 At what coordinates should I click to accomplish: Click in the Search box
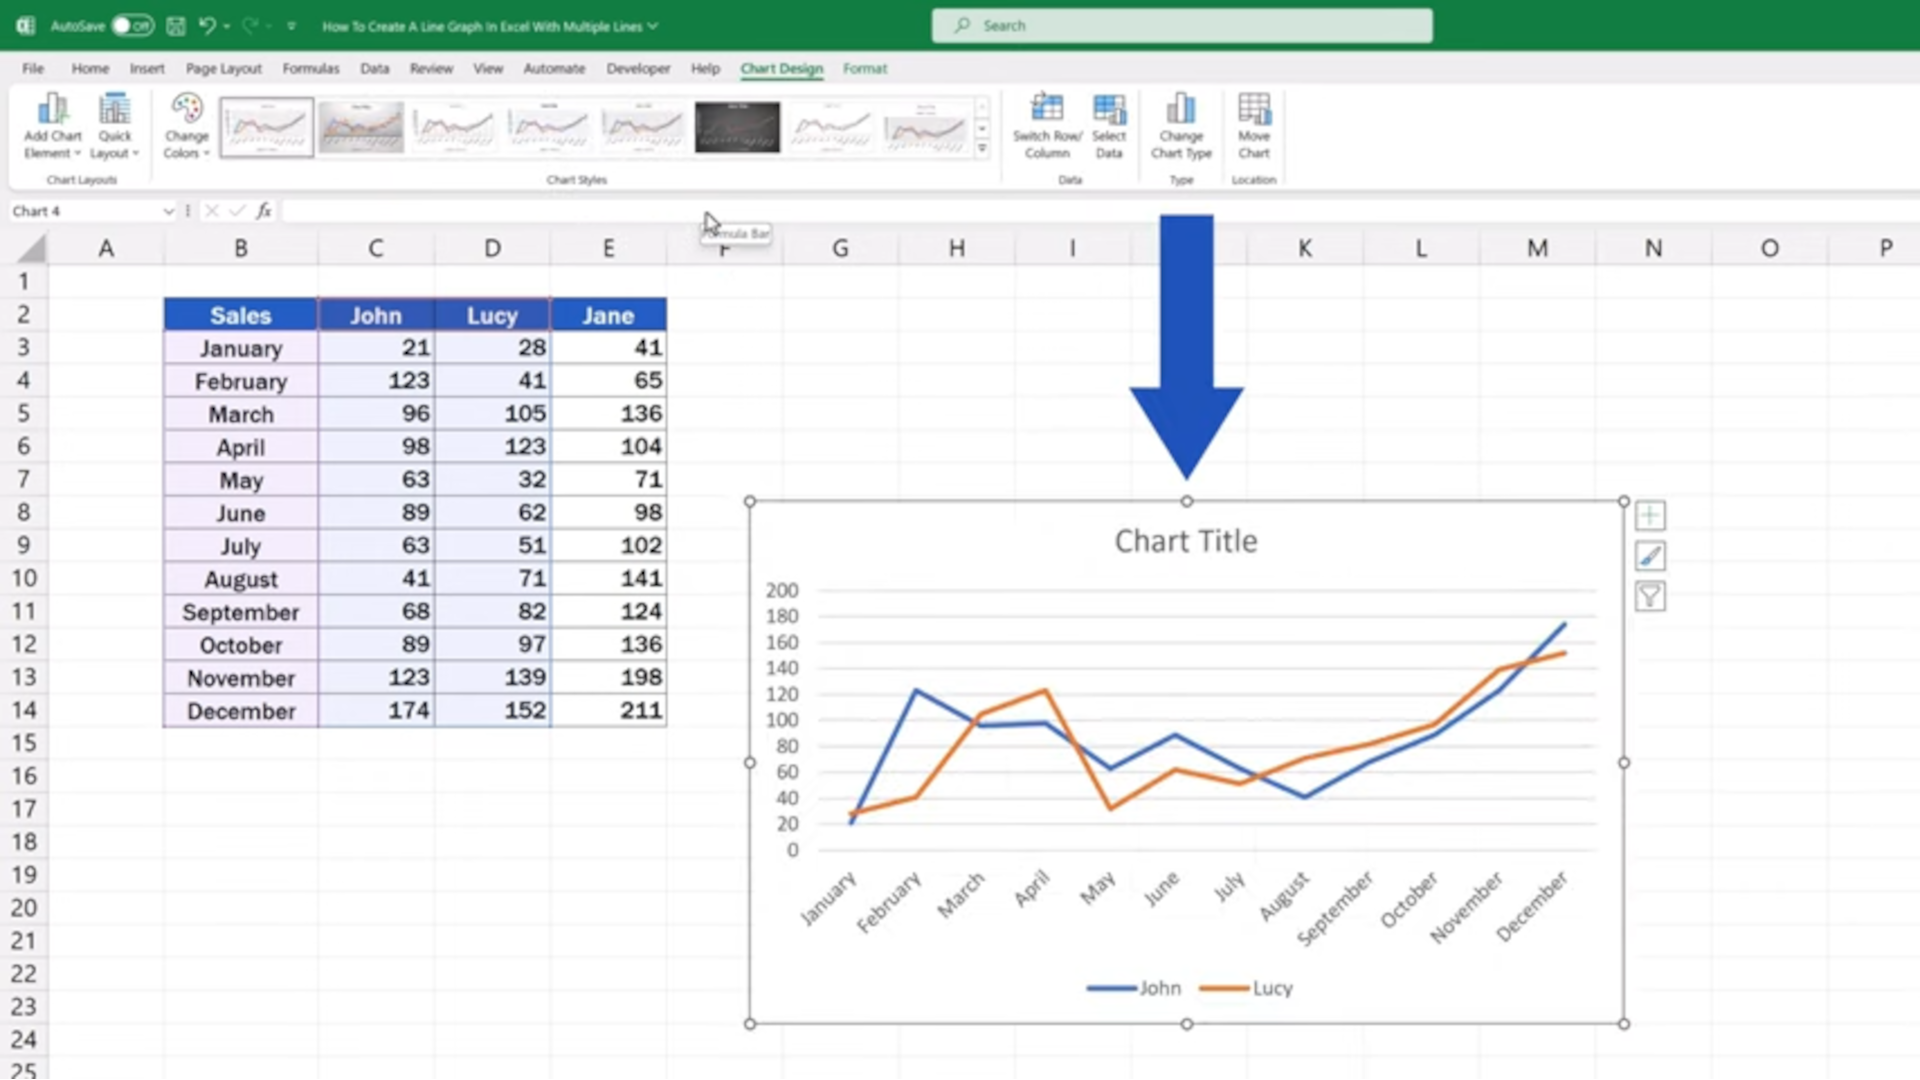click(x=1182, y=26)
